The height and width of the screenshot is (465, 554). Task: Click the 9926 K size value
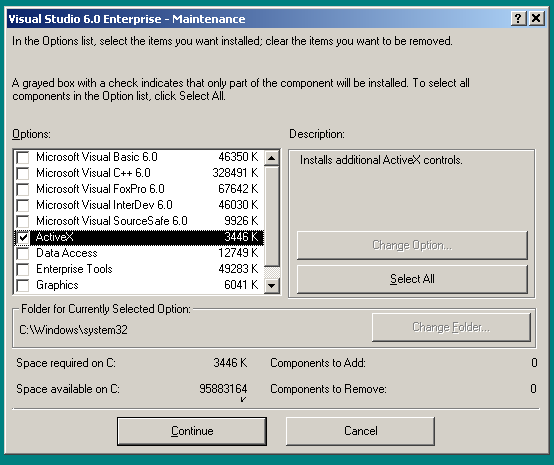(x=241, y=221)
